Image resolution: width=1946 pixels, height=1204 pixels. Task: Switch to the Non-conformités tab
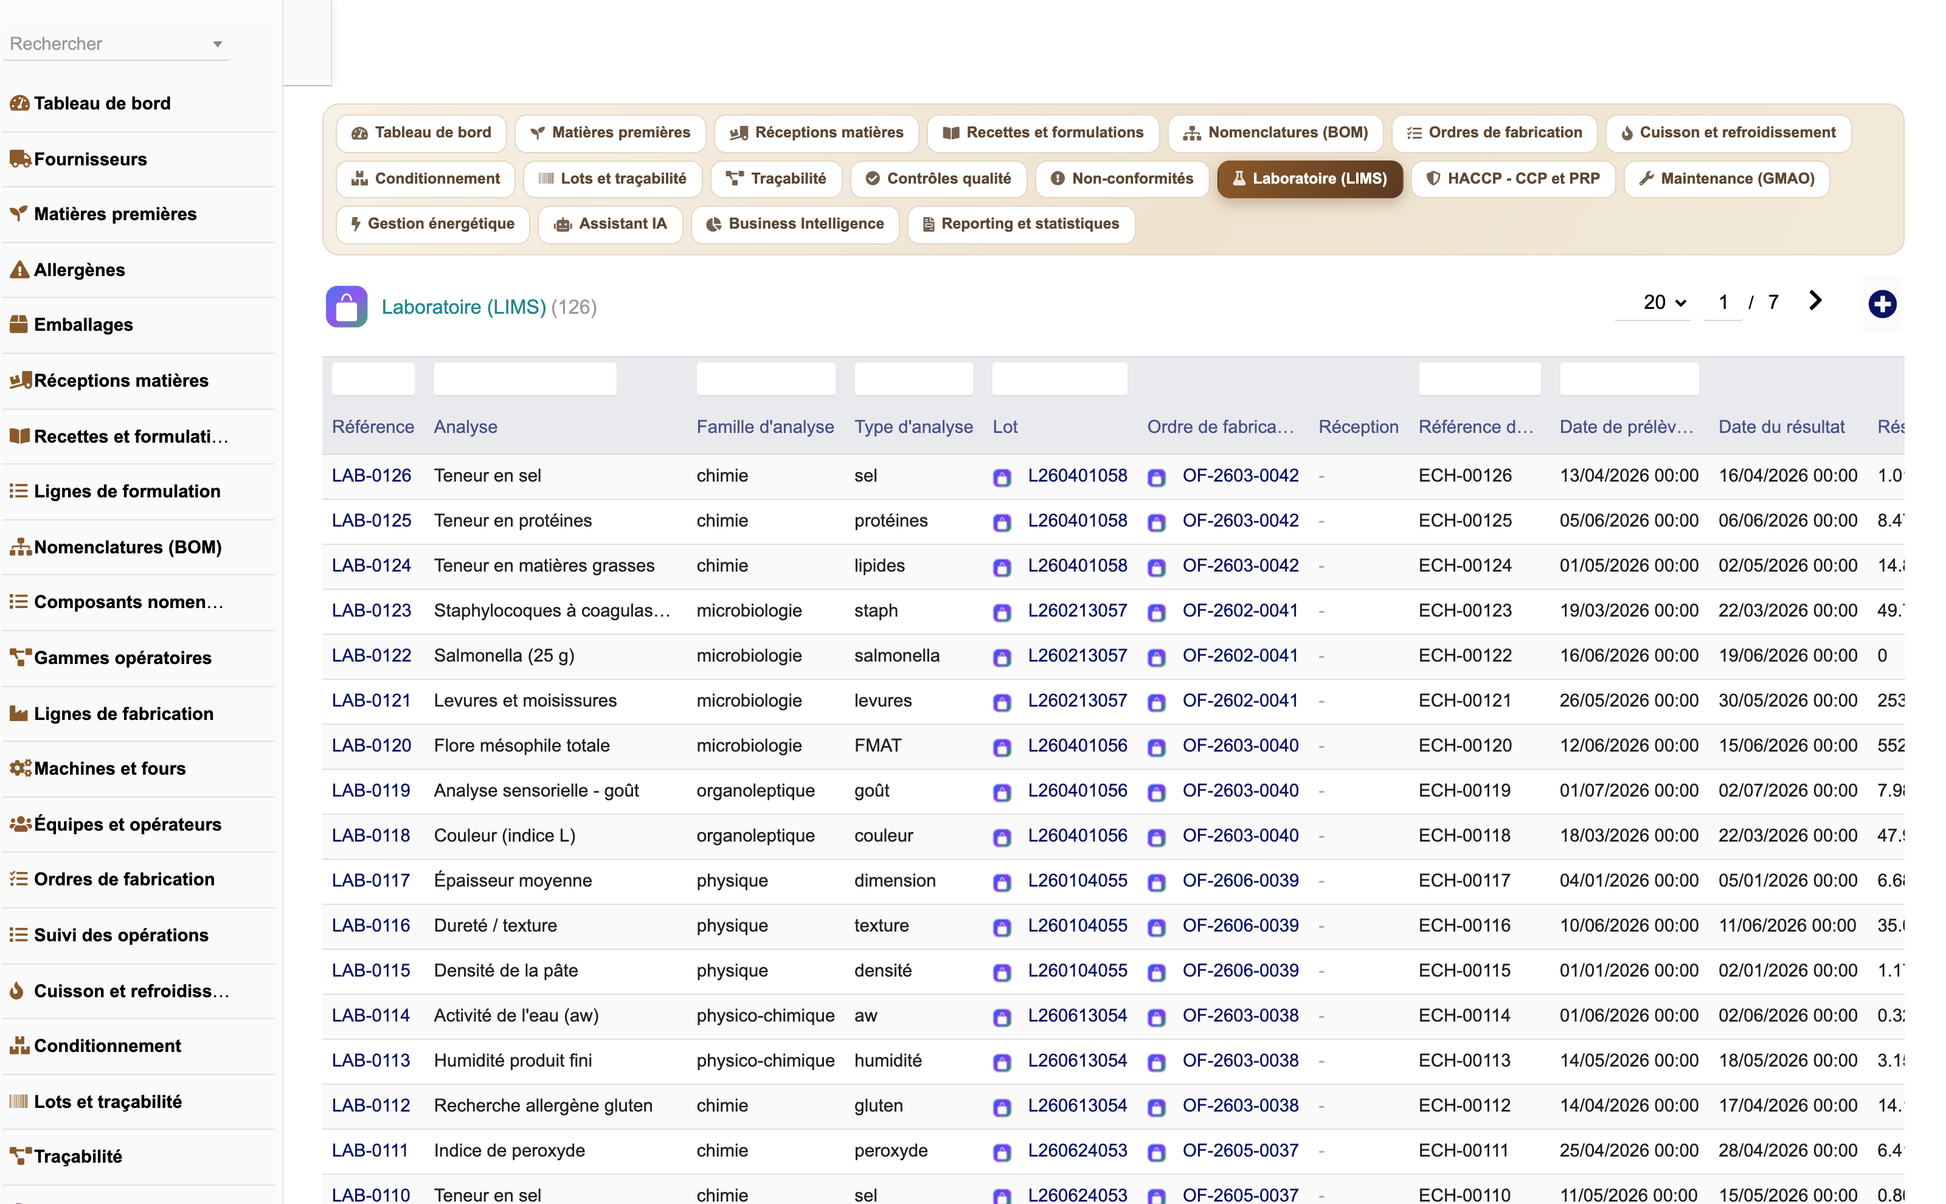point(1122,179)
